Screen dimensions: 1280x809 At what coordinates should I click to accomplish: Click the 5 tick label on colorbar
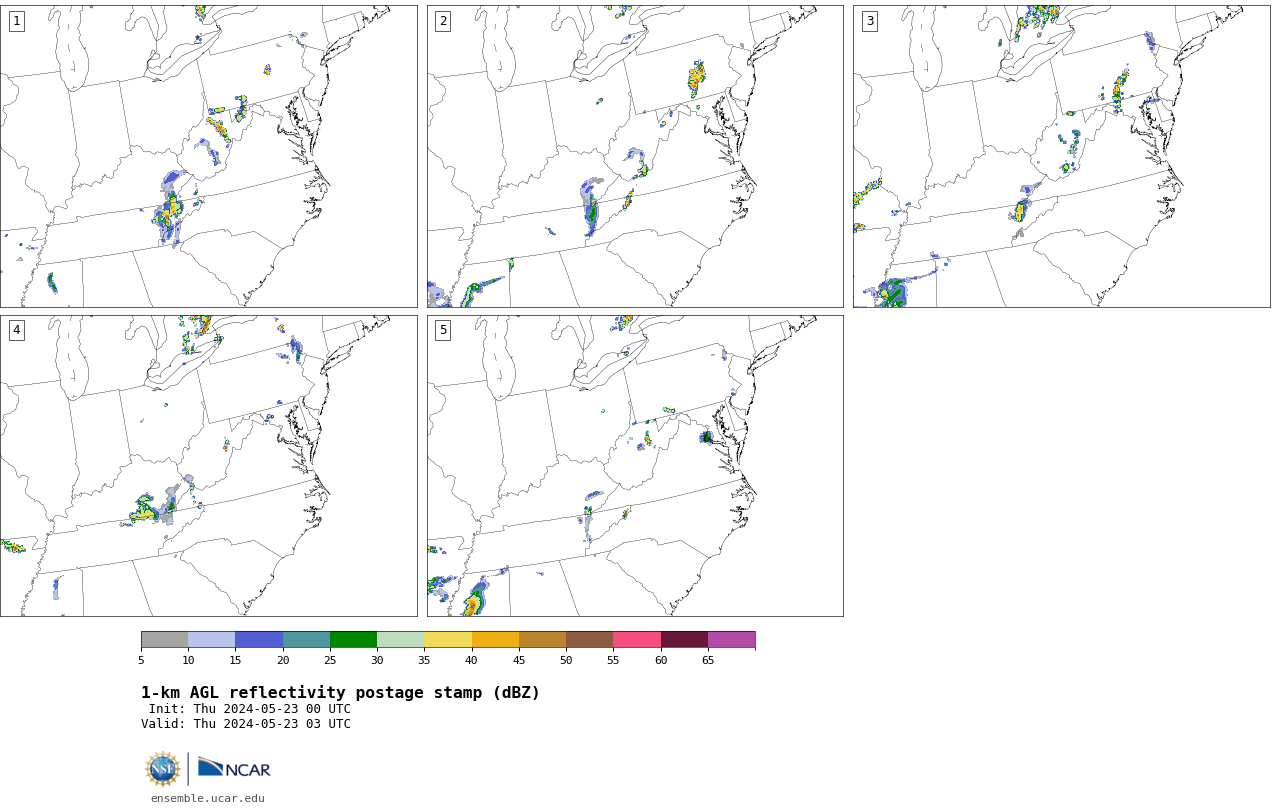click(x=141, y=660)
